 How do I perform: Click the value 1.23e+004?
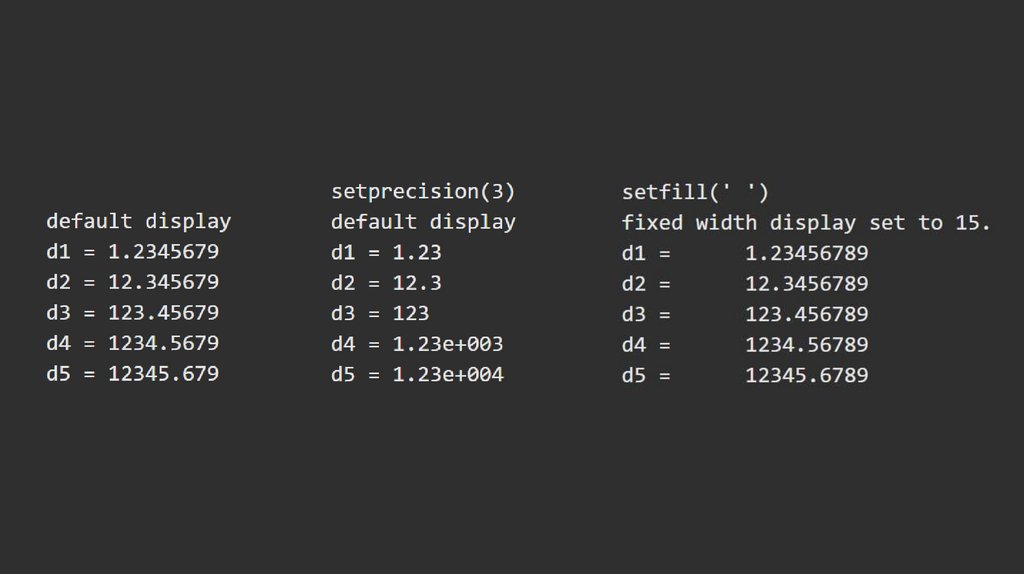pos(448,375)
